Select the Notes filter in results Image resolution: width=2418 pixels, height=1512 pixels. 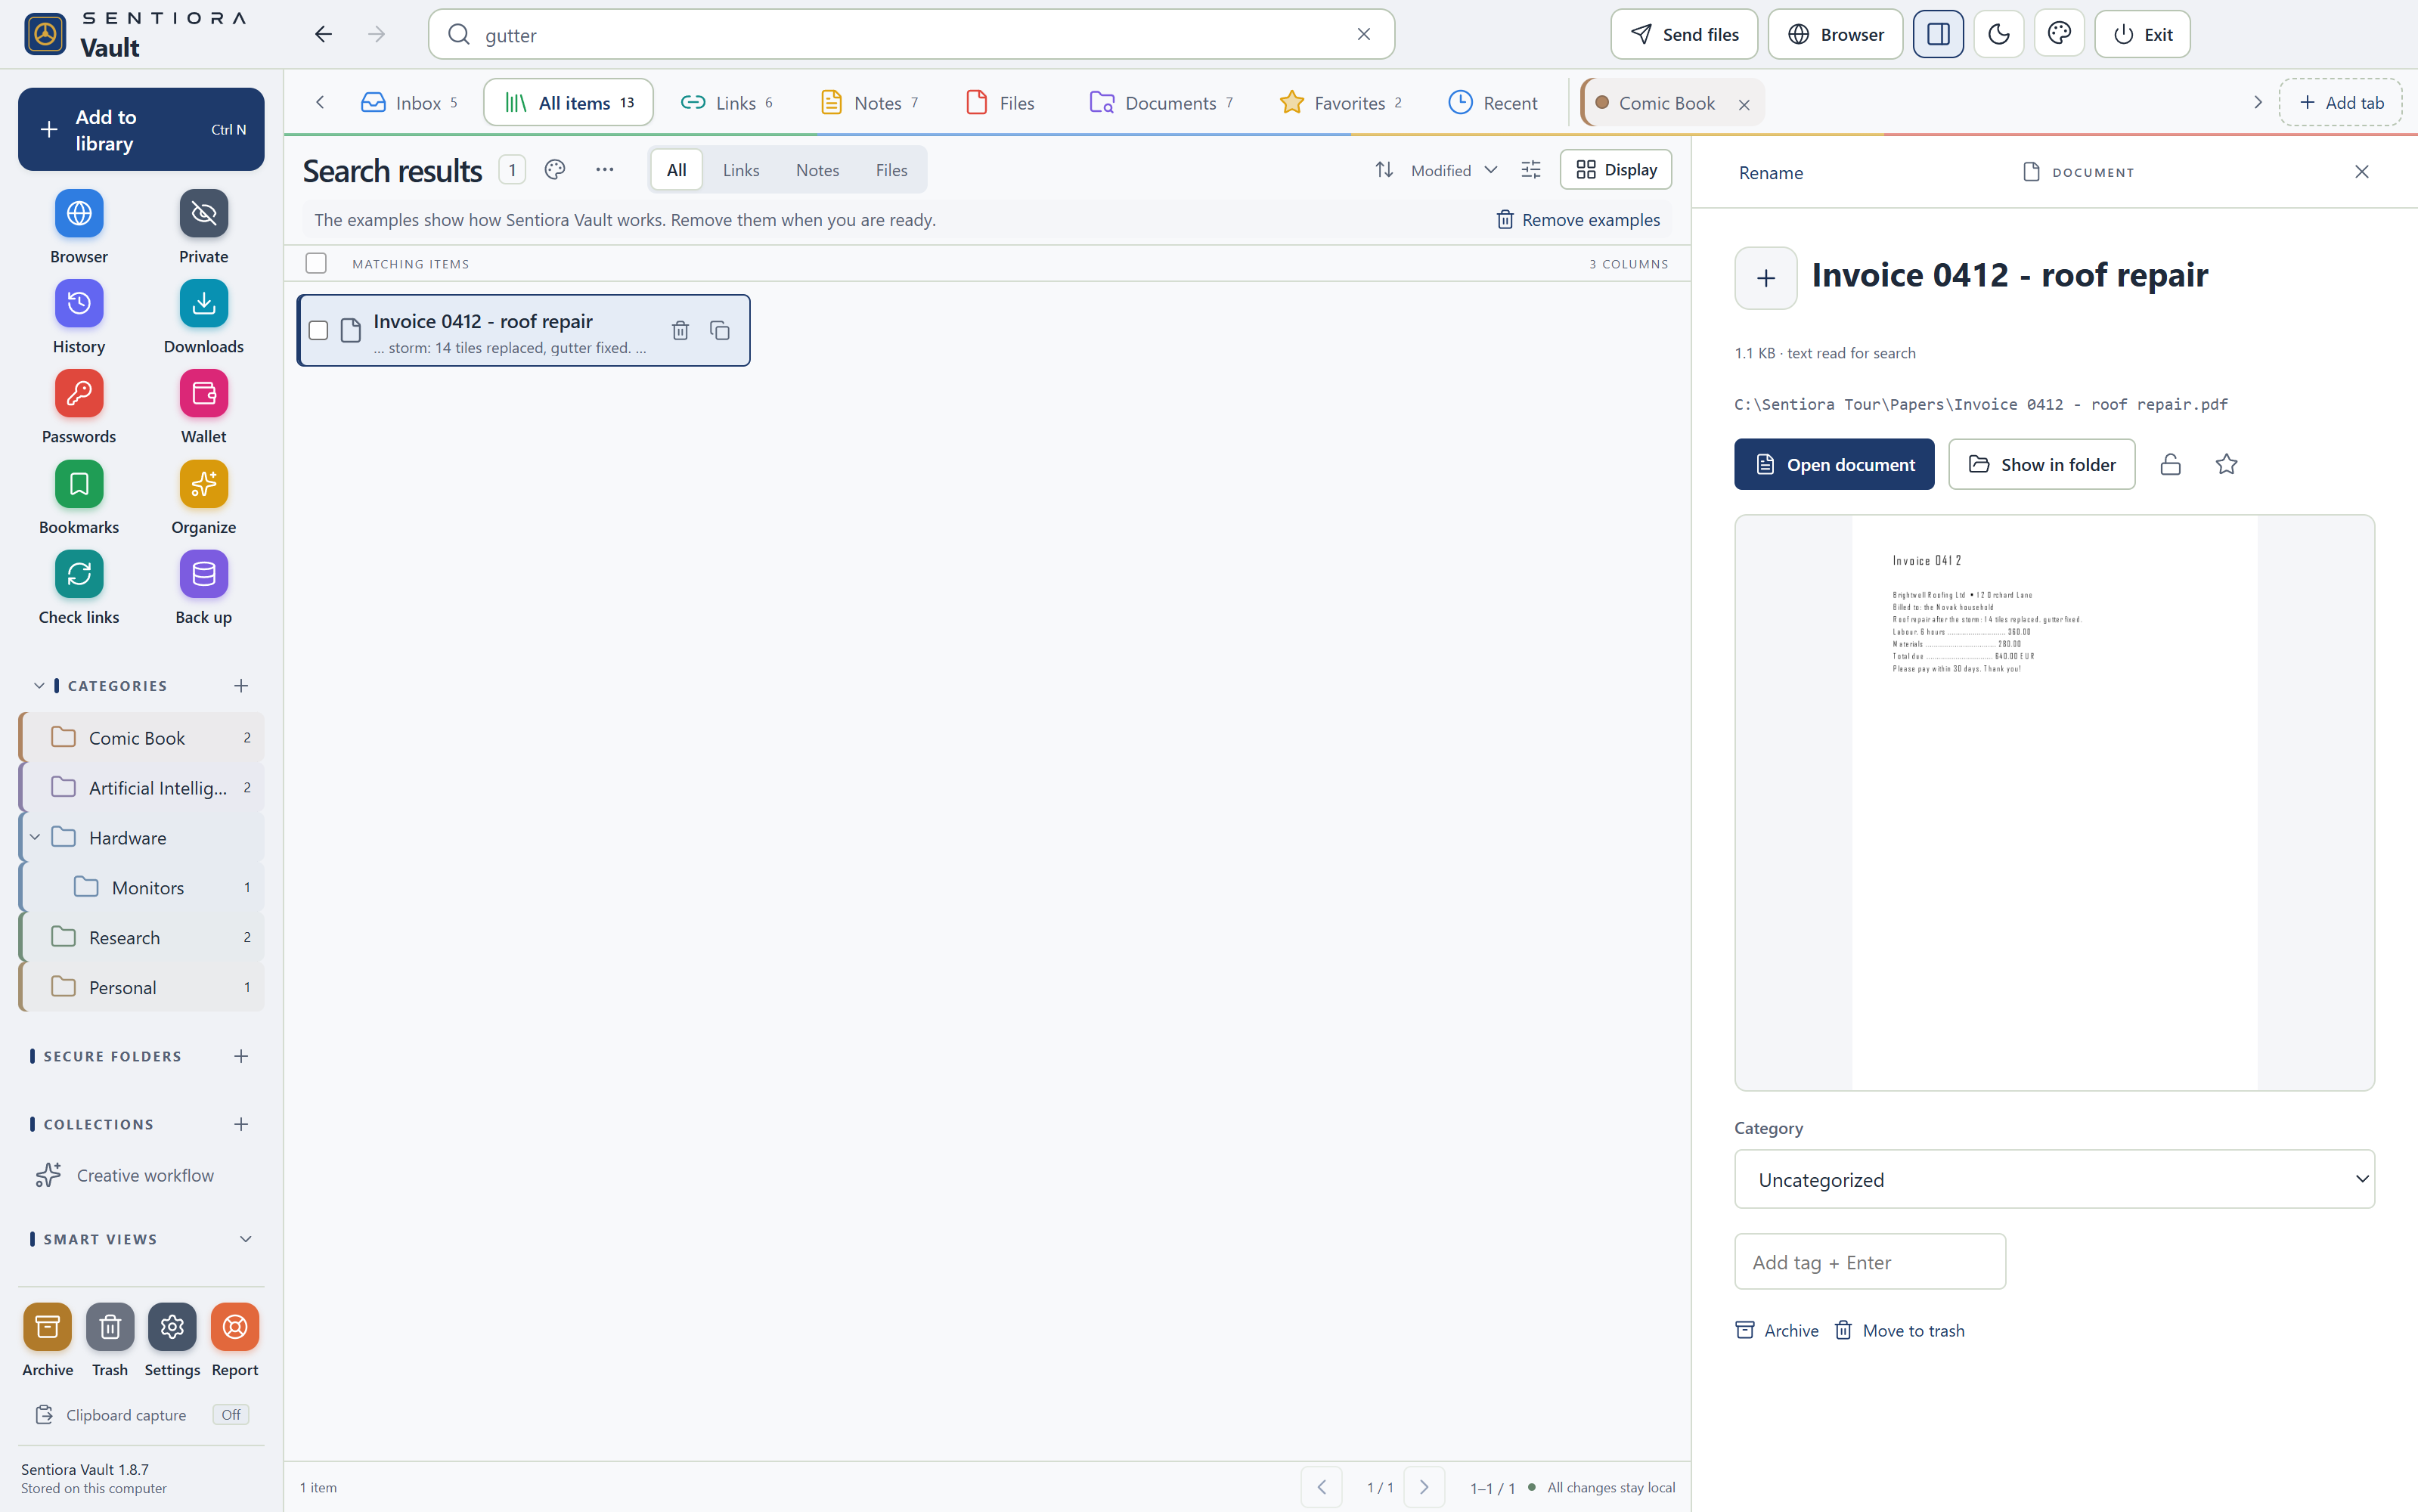click(817, 170)
